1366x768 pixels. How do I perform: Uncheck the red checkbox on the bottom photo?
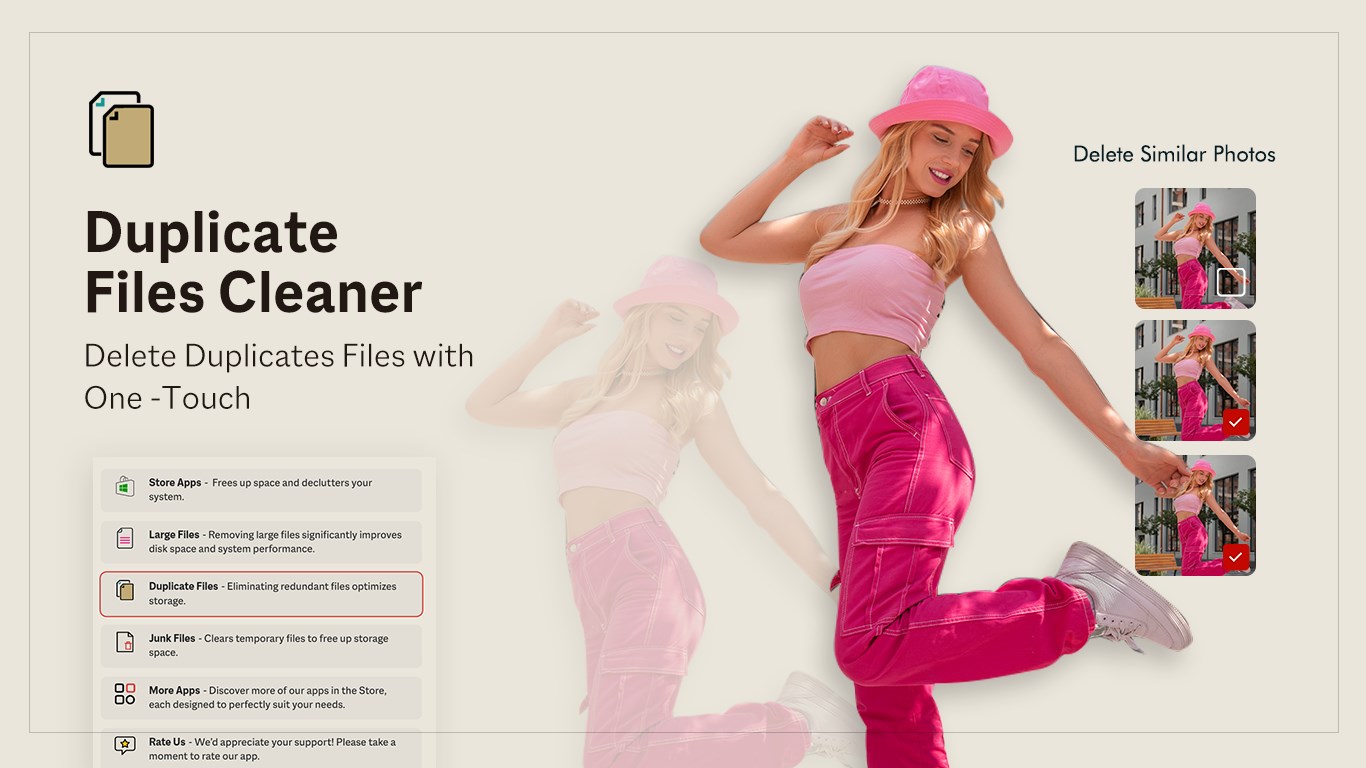pos(1236,557)
